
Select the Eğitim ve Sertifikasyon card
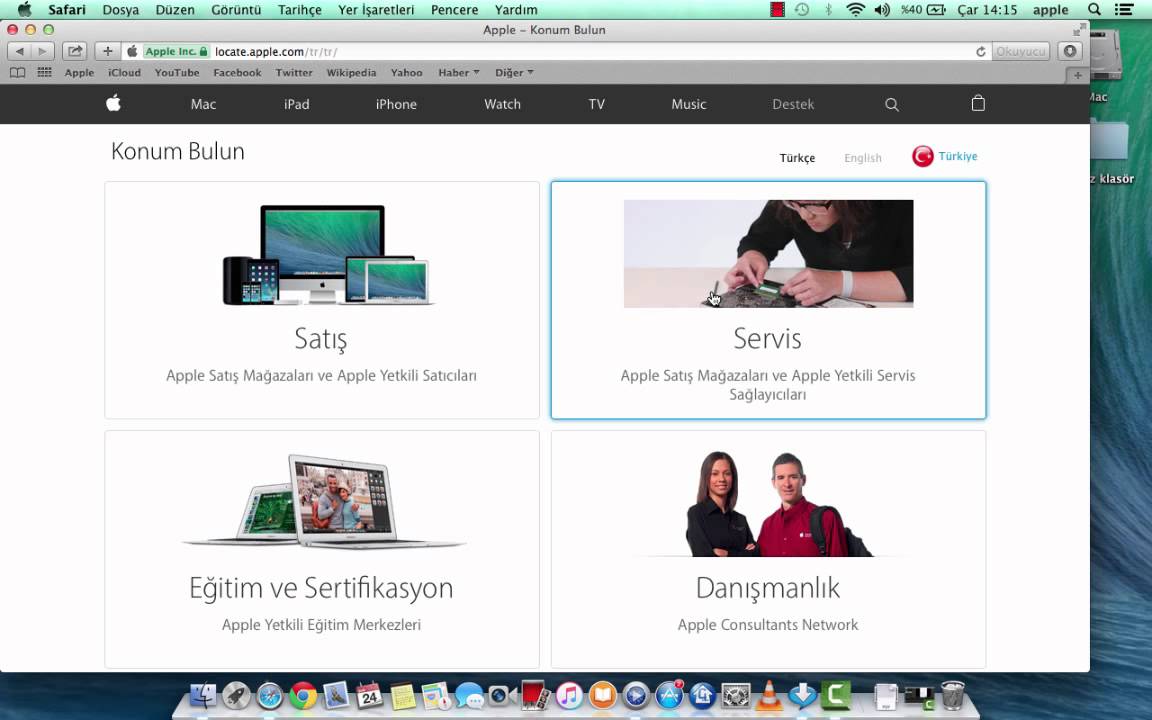pos(322,550)
